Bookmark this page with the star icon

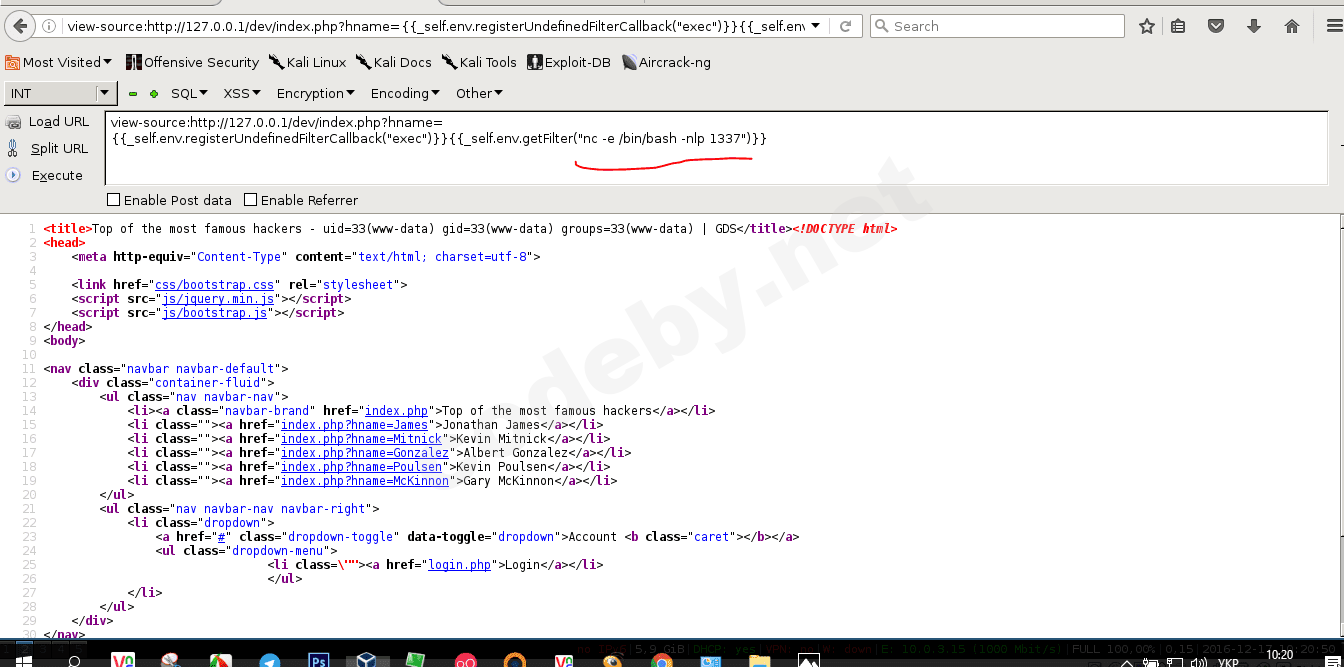click(1147, 26)
